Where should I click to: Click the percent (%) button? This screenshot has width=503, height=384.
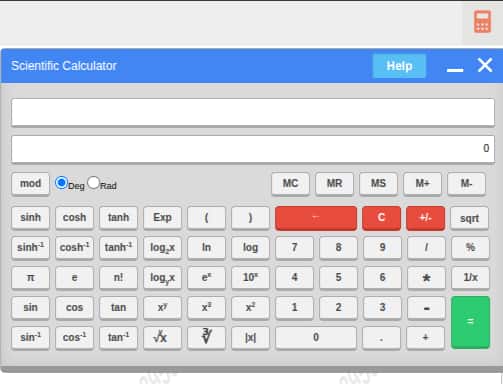click(470, 248)
